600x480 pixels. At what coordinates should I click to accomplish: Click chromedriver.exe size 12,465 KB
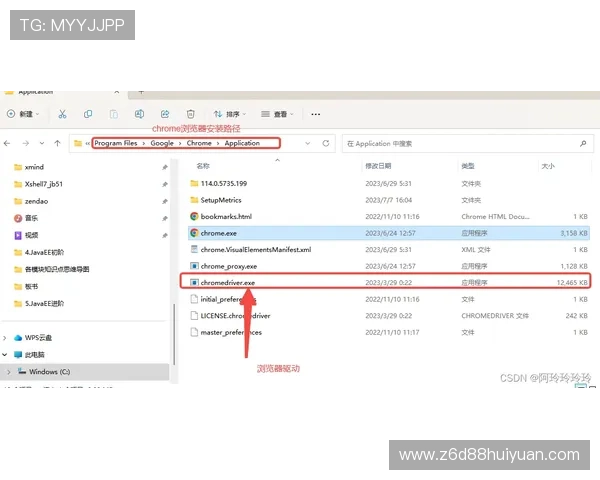coord(572,282)
